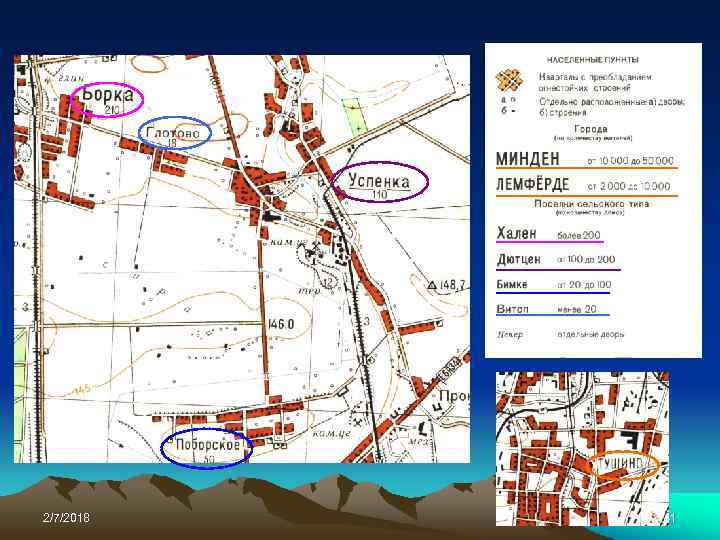This screenshot has height=540, width=720.
Task: Click the НАСЕЛЕННЫЕ ПУНКТЫ legend heading
Action: (x=592, y=60)
